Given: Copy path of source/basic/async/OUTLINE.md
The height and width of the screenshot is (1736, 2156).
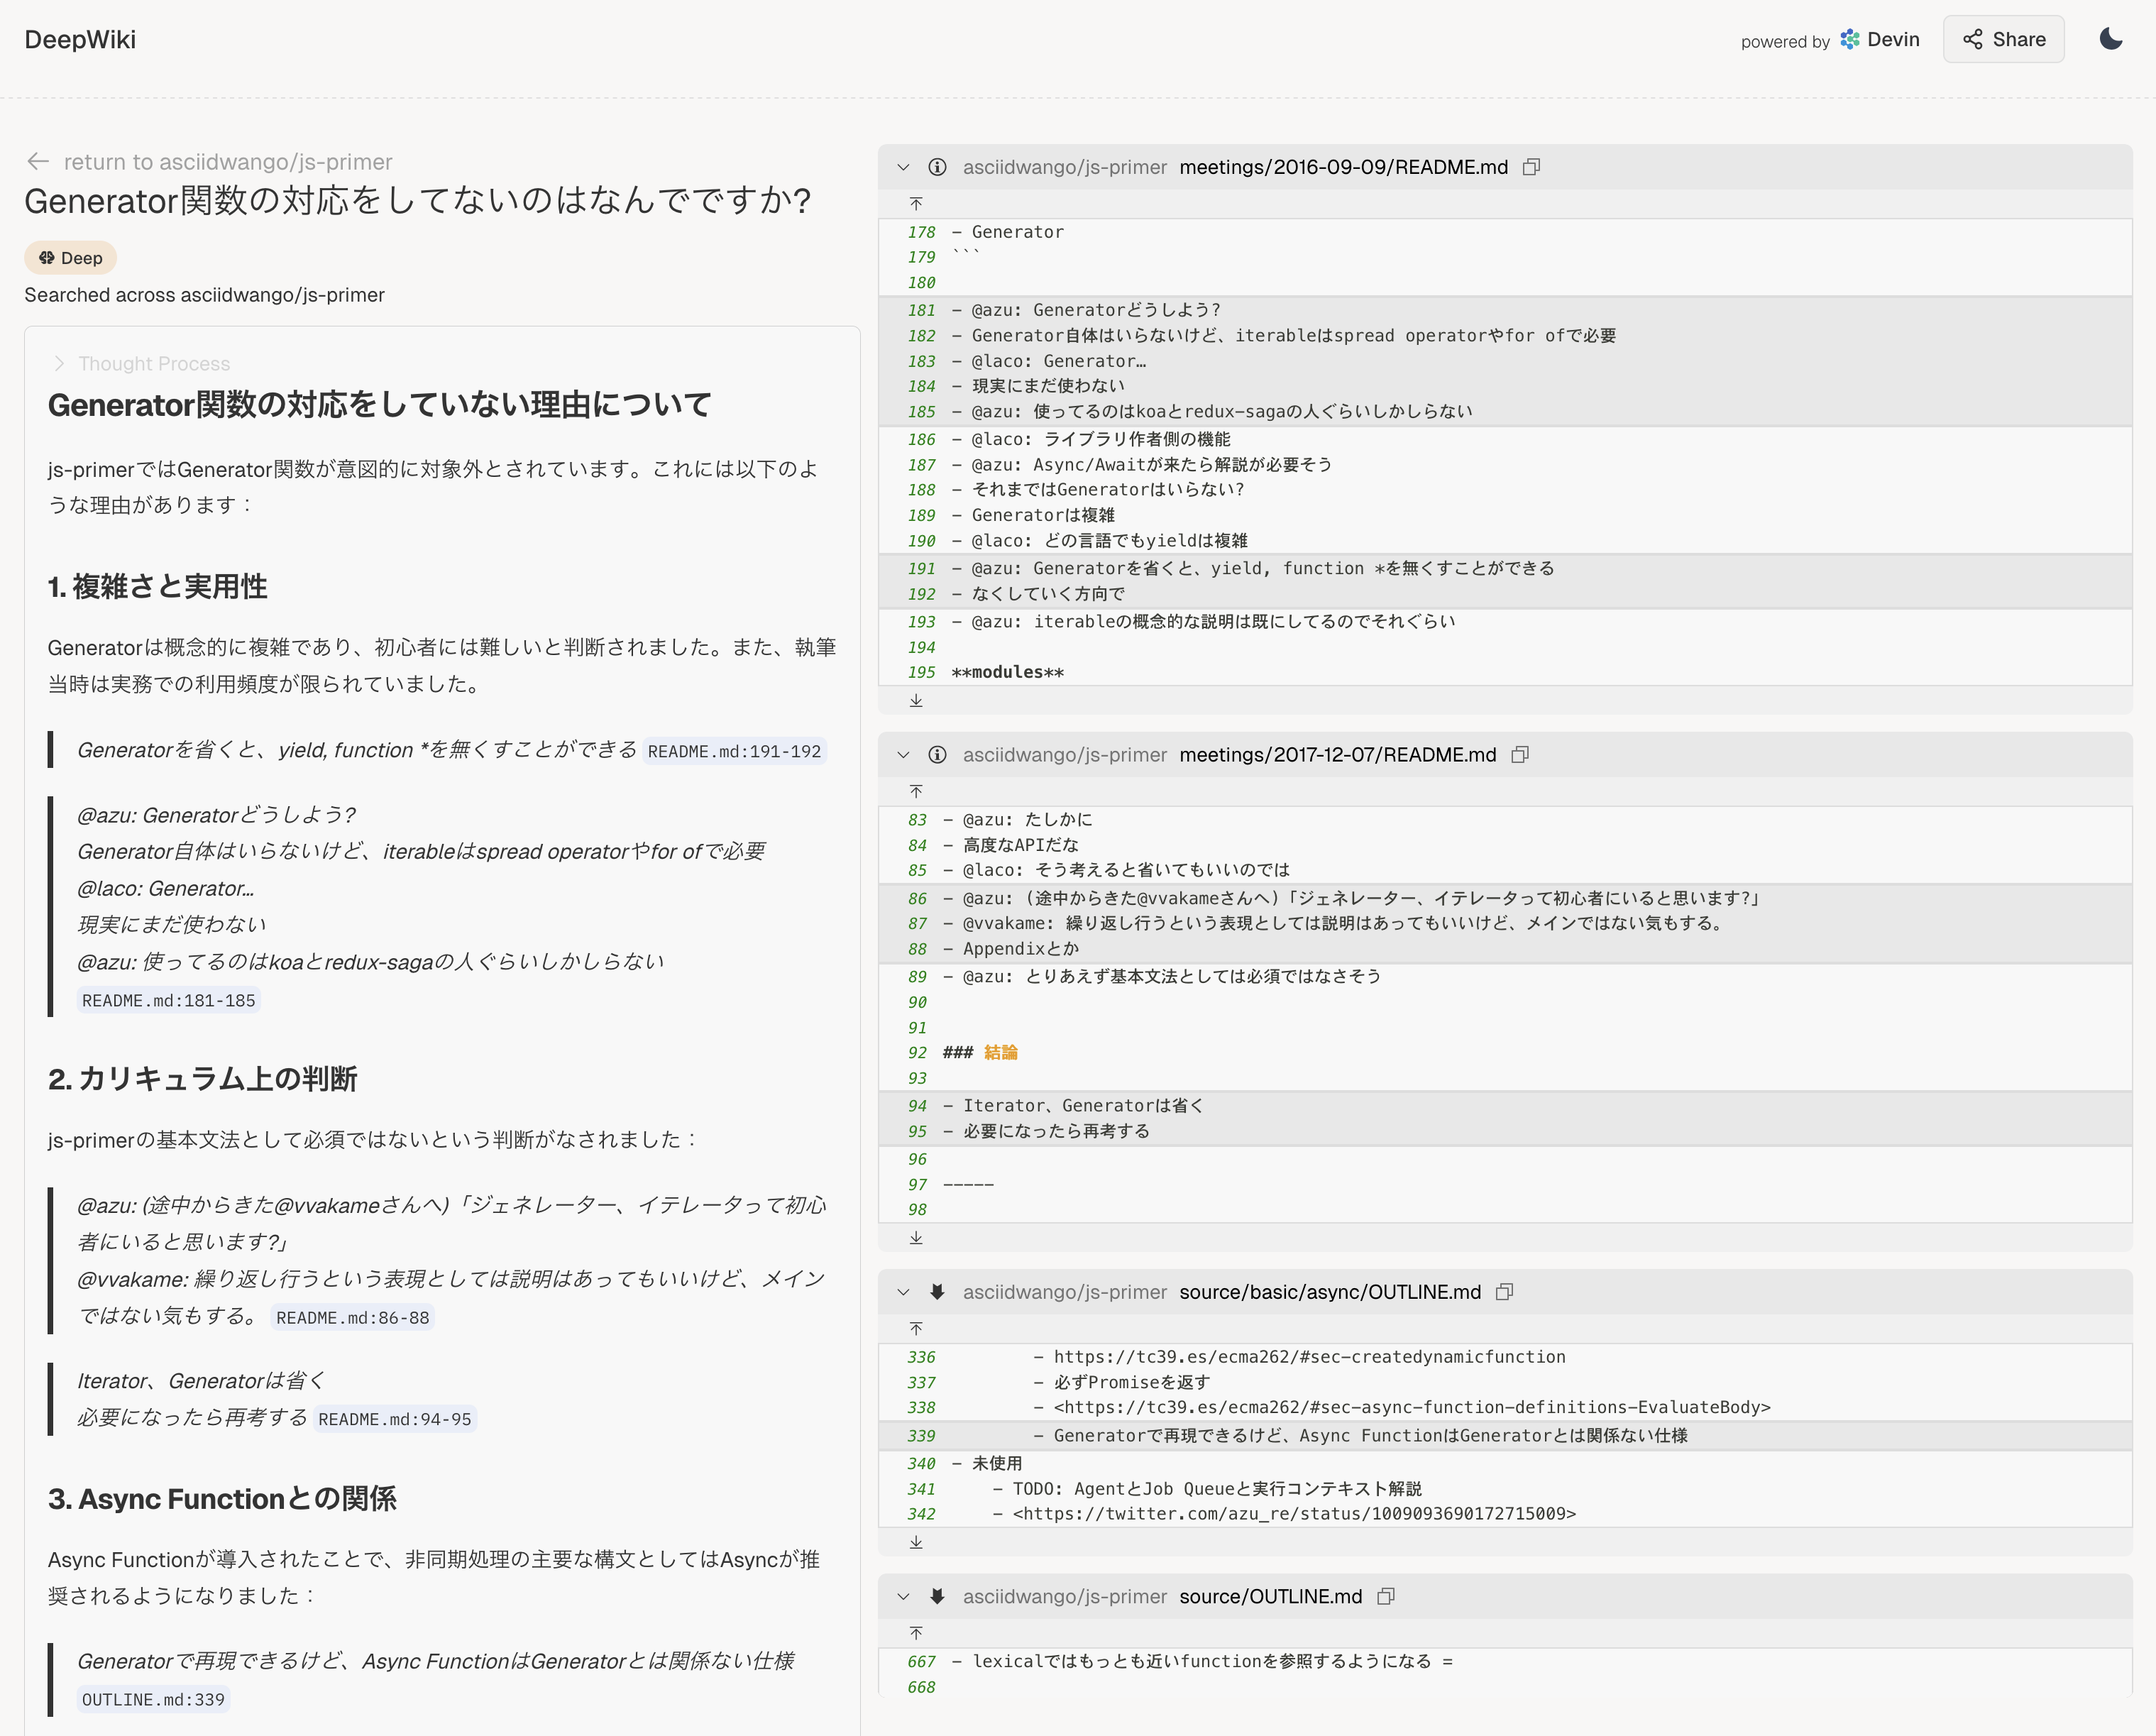Looking at the screenshot, I should (x=1503, y=1292).
